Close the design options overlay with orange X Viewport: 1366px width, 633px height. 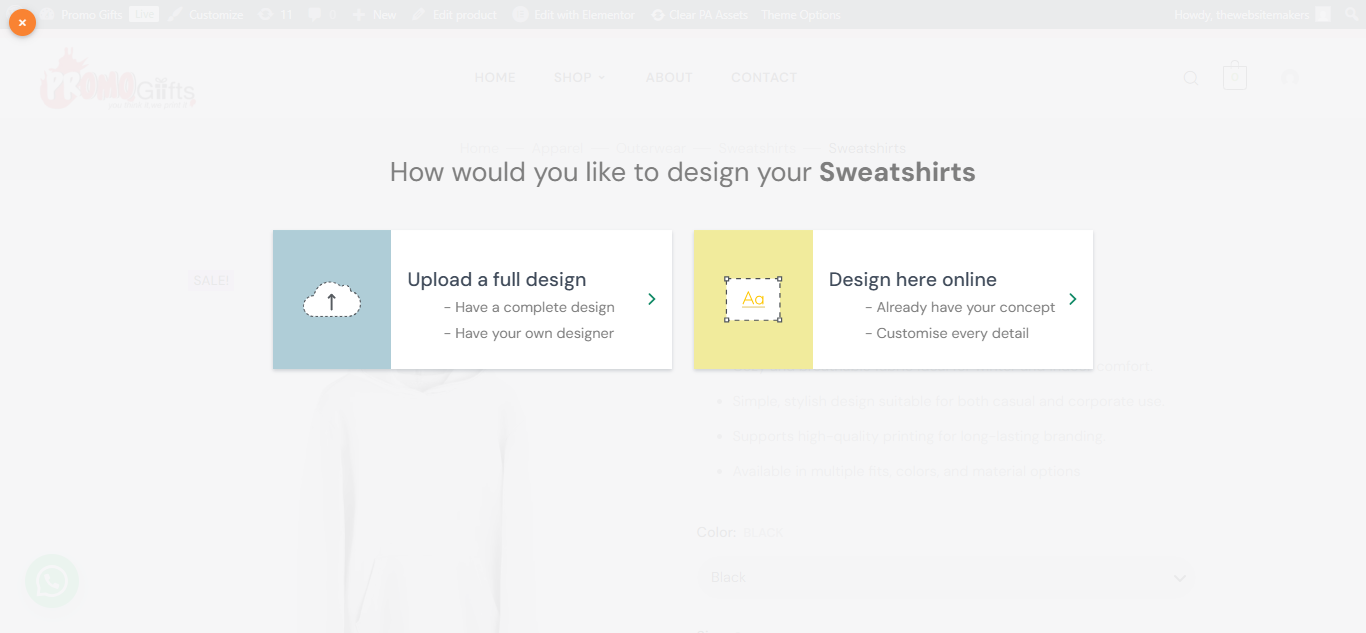[22, 22]
